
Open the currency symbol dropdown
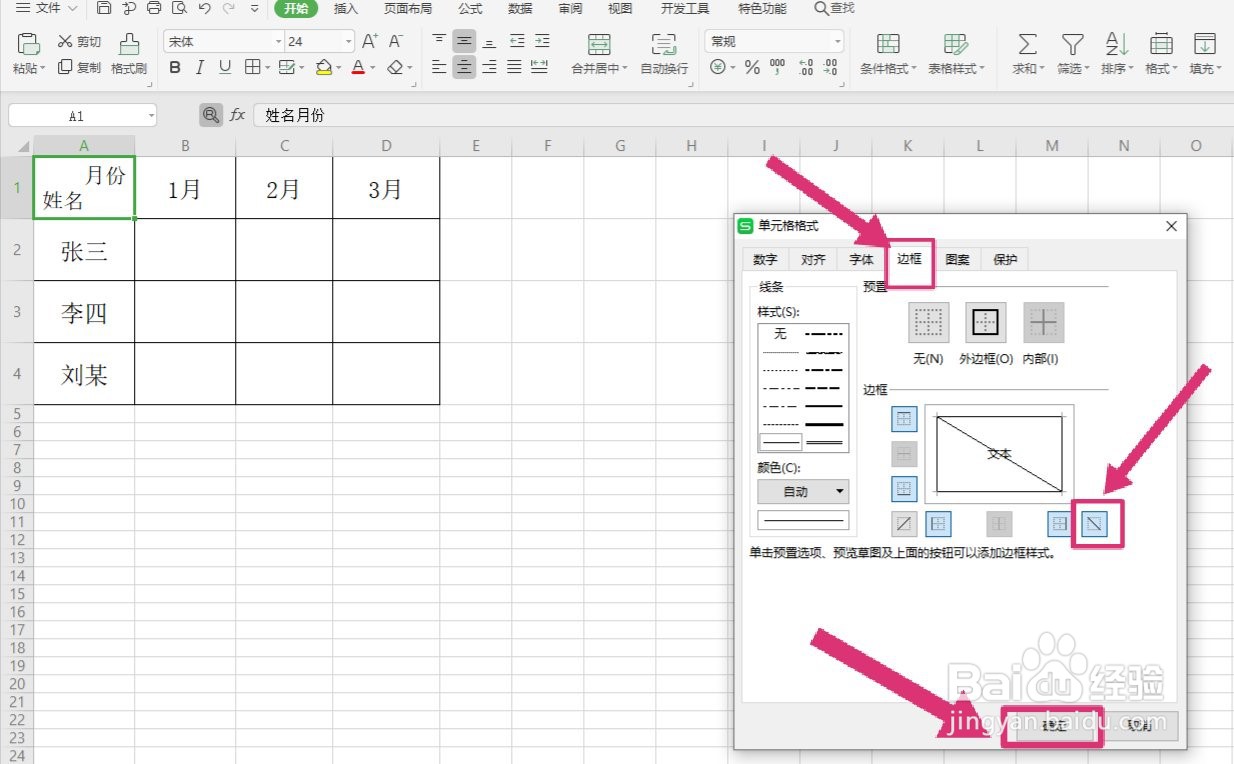732,68
